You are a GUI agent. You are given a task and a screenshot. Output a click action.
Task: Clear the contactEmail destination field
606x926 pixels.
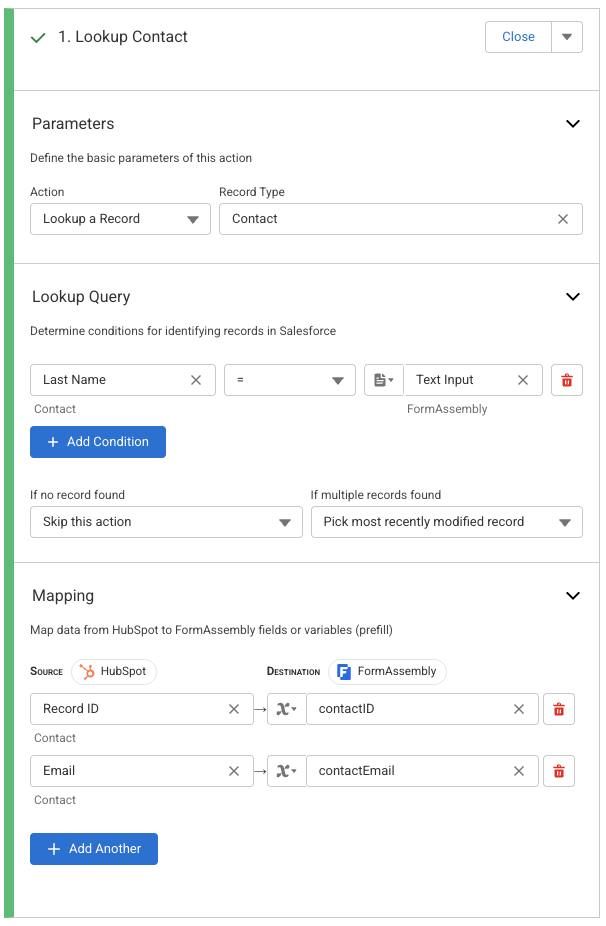pos(519,771)
